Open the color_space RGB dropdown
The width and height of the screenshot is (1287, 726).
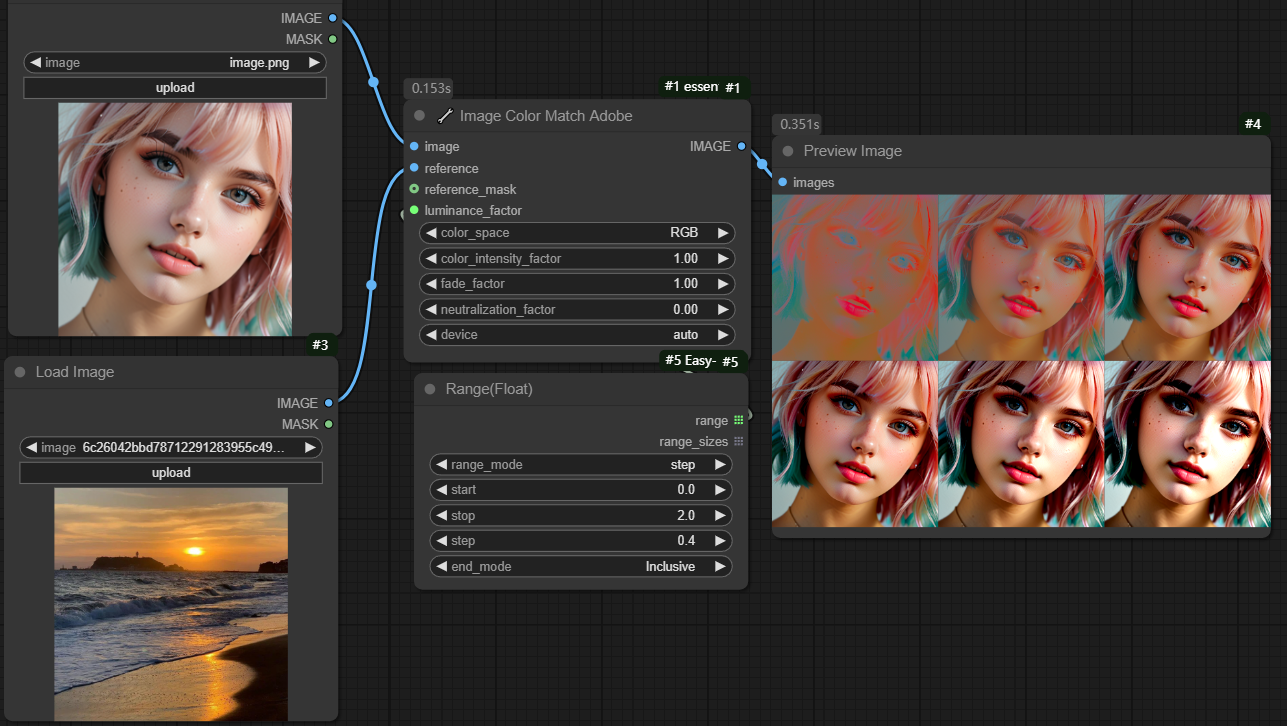click(x=577, y=233)
